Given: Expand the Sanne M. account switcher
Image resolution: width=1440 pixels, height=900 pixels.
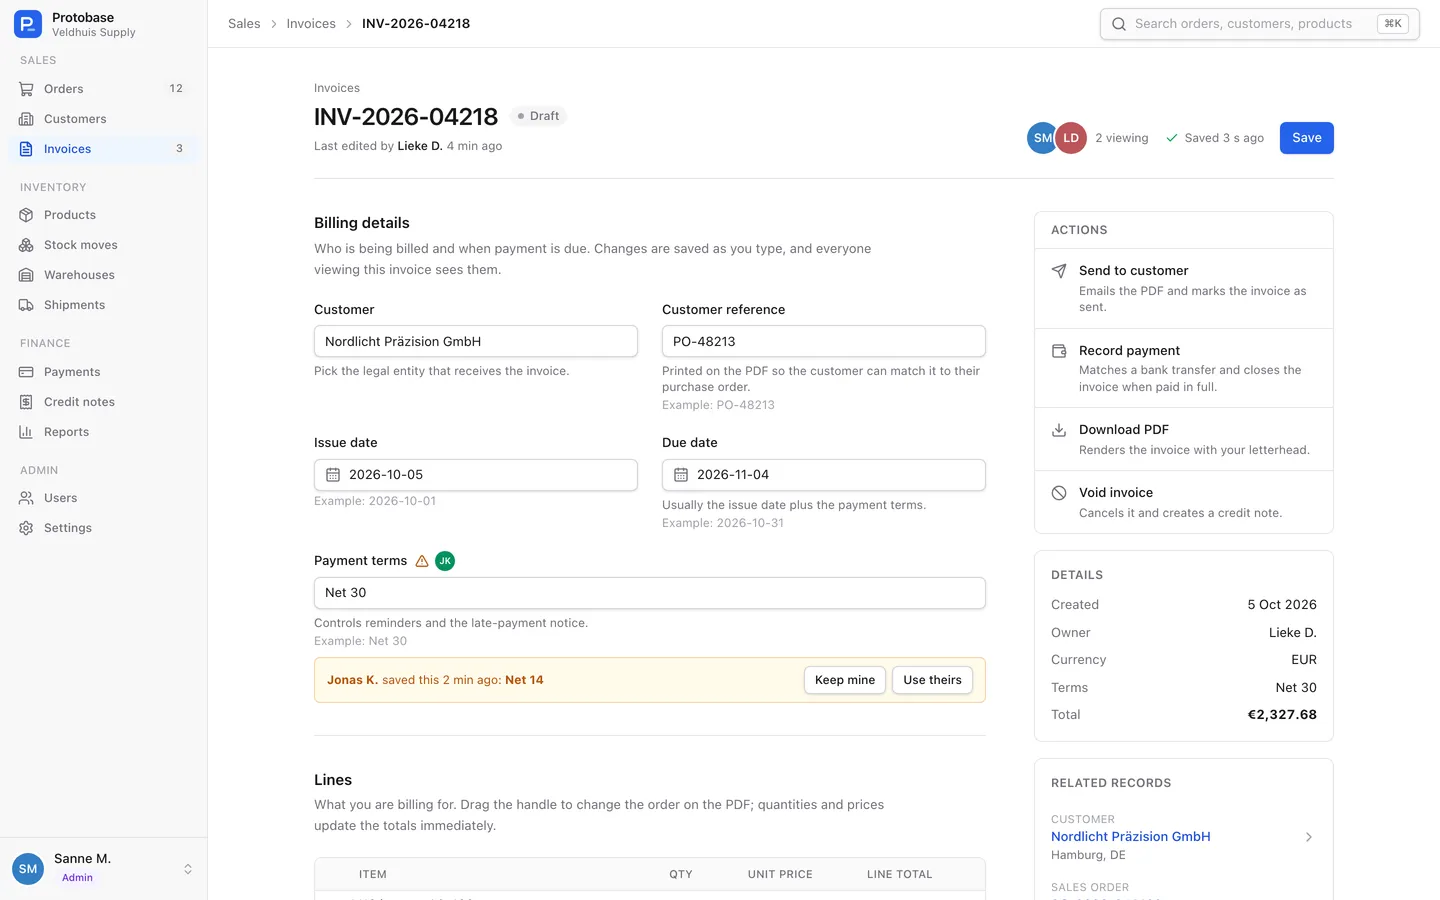Looking at the screenshot, I should (188, 869).
